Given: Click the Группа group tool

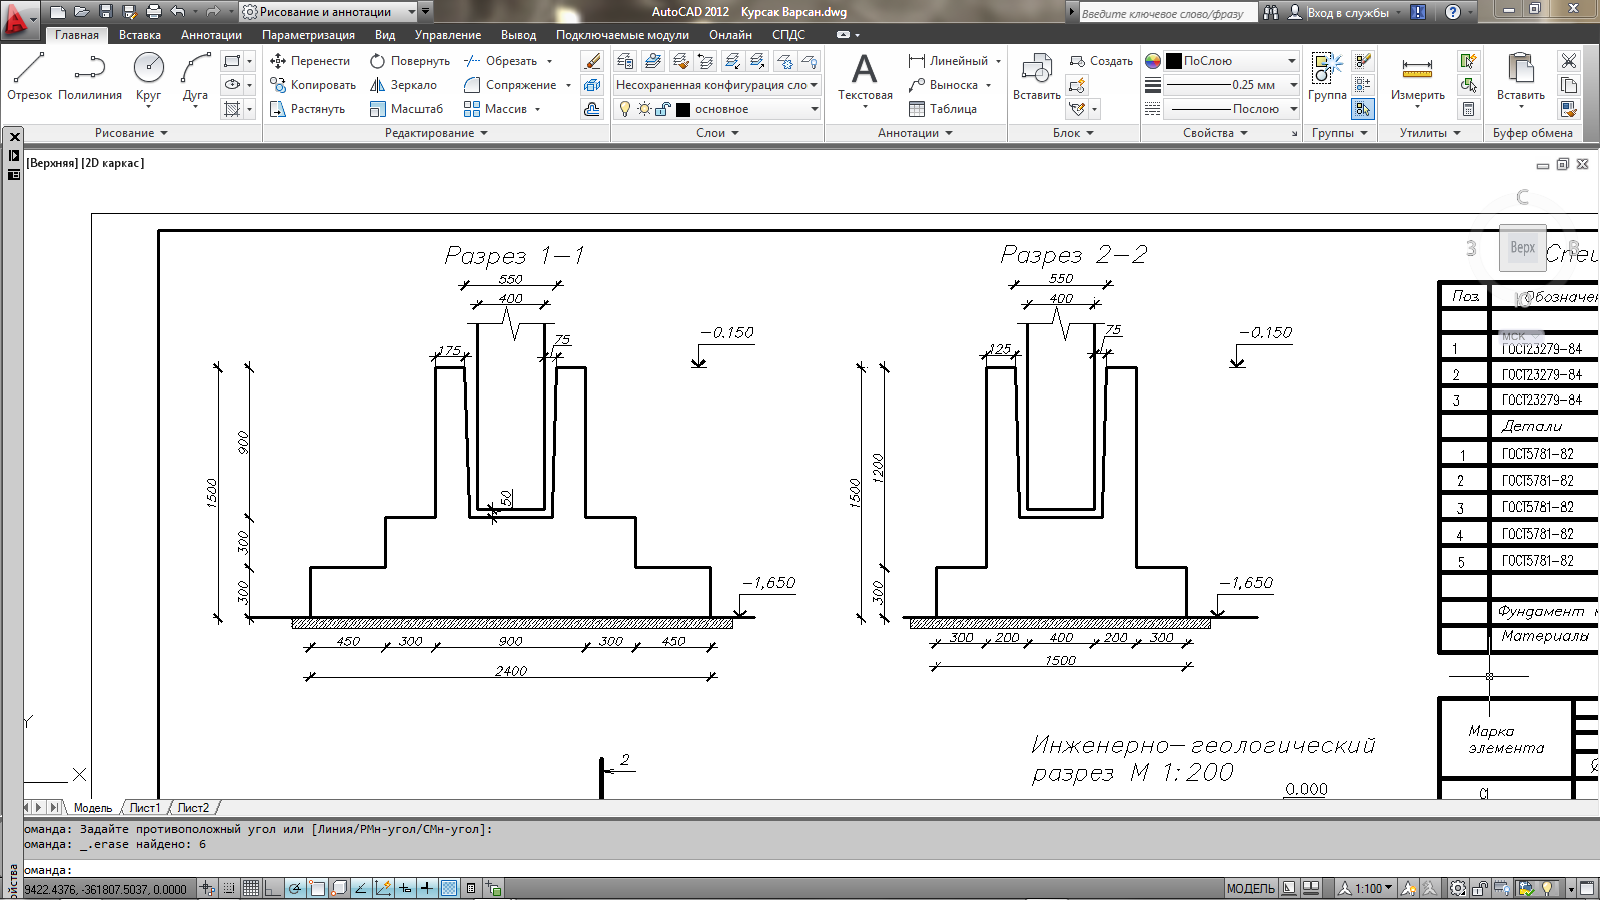Looking at the screenshot, I should tap(1327, 76).
